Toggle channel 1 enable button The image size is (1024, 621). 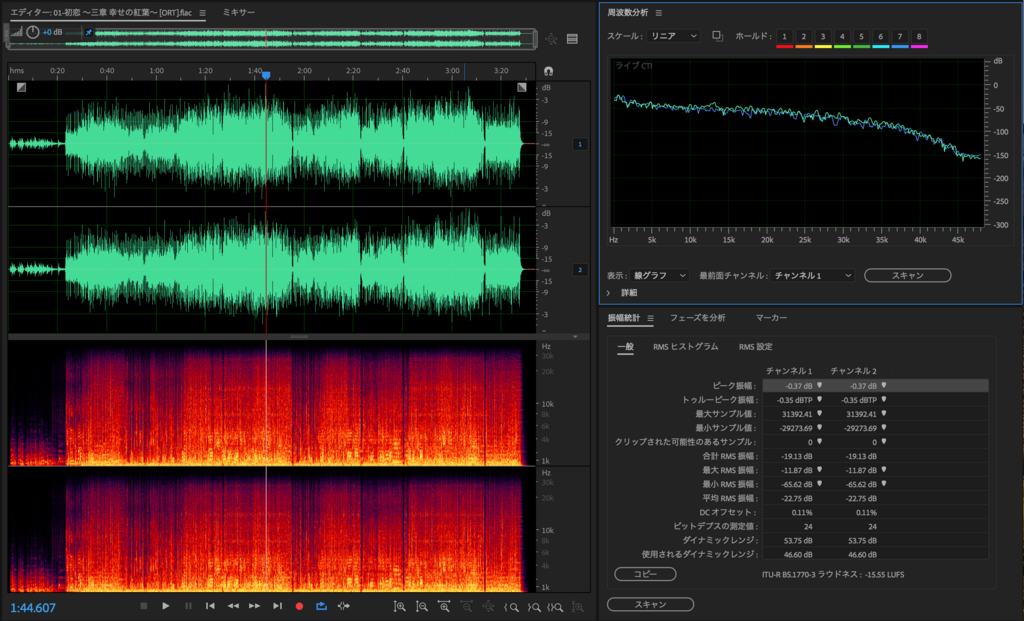click(x=579, y=144)
